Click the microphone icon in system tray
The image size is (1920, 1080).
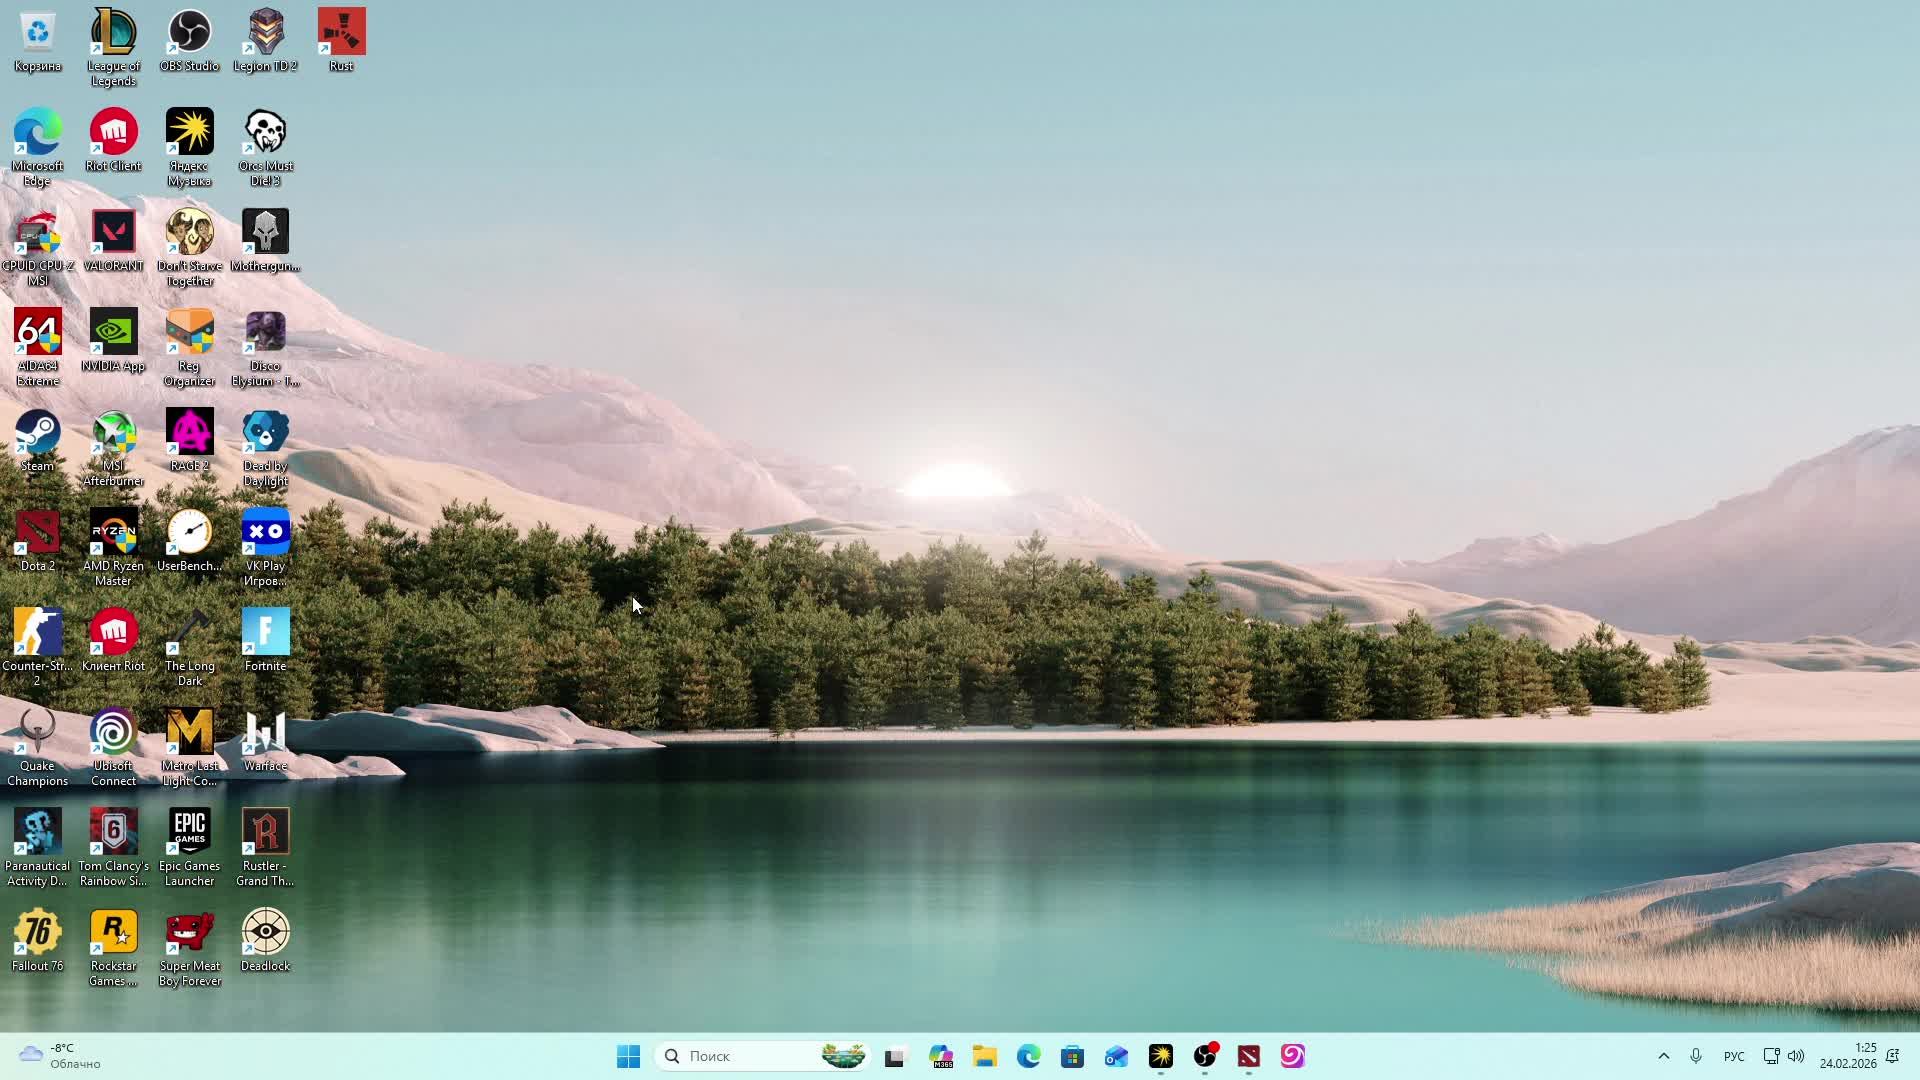click(x=1696, y=1056)
